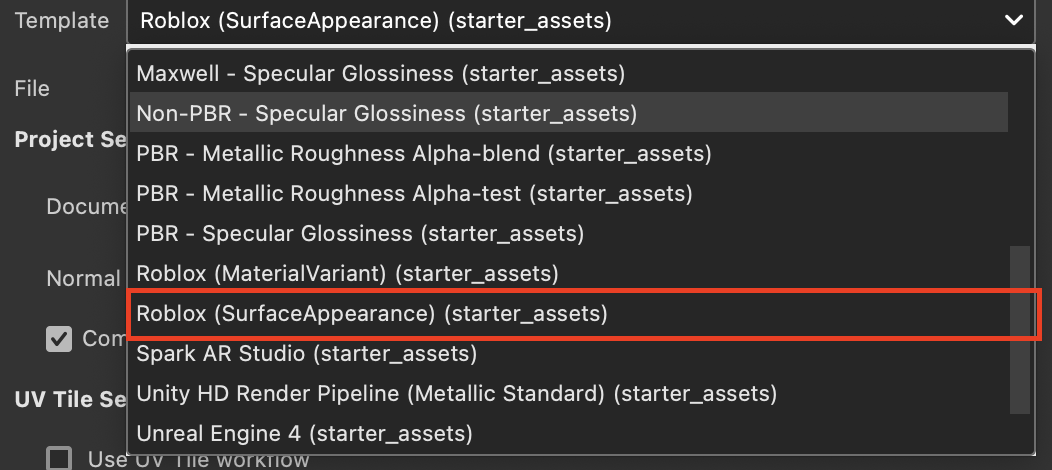
Task: Pick PBR - Metallic Roughness Alpha-blend
Action: coord(423,153)
